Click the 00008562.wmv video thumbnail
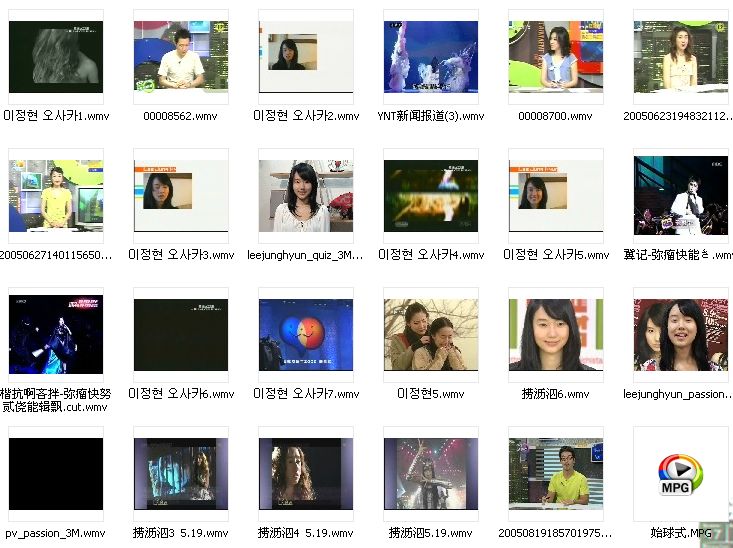 click(x=181, y=57)
